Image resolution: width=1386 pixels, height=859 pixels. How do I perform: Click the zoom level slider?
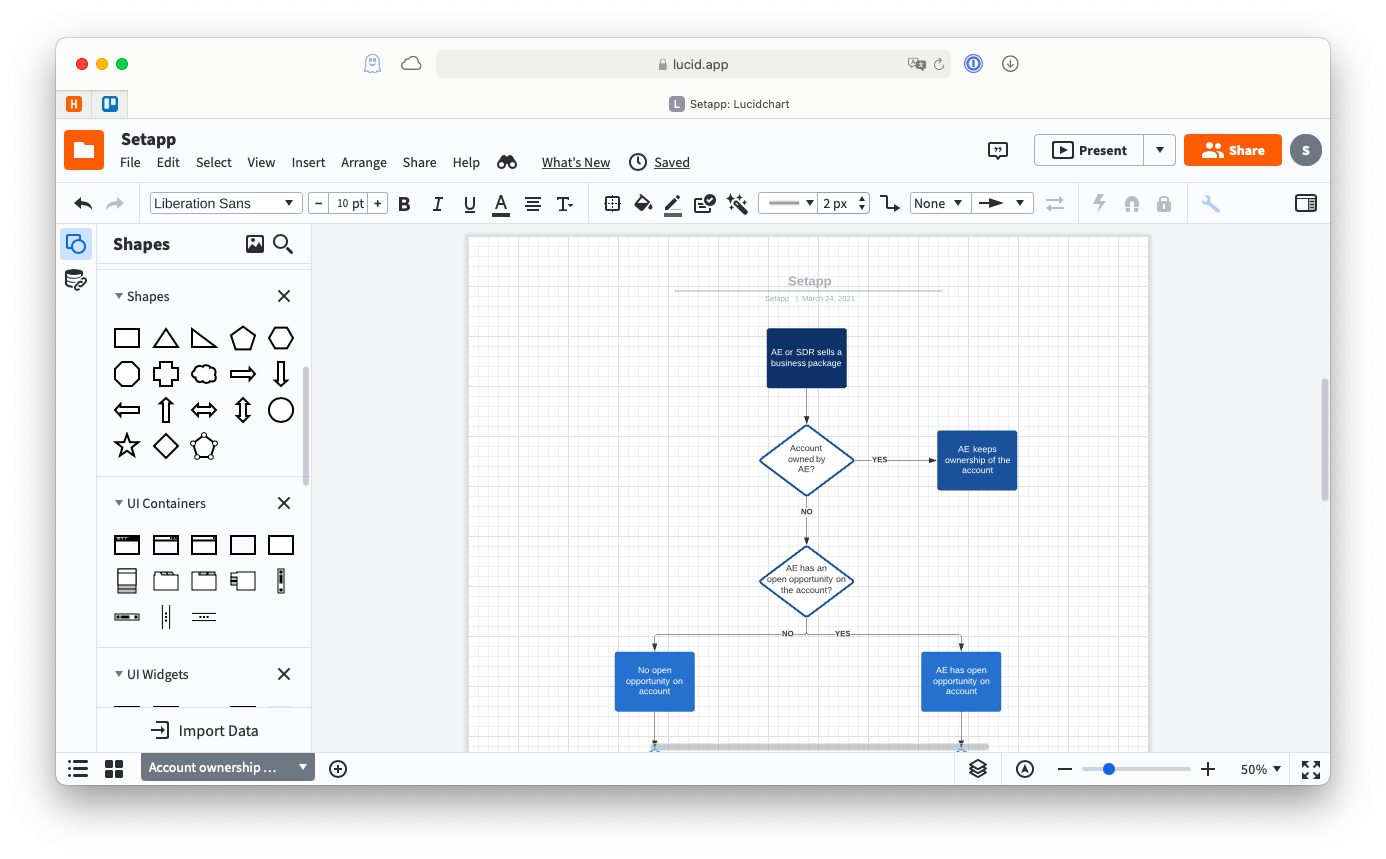click(1136, 769)
